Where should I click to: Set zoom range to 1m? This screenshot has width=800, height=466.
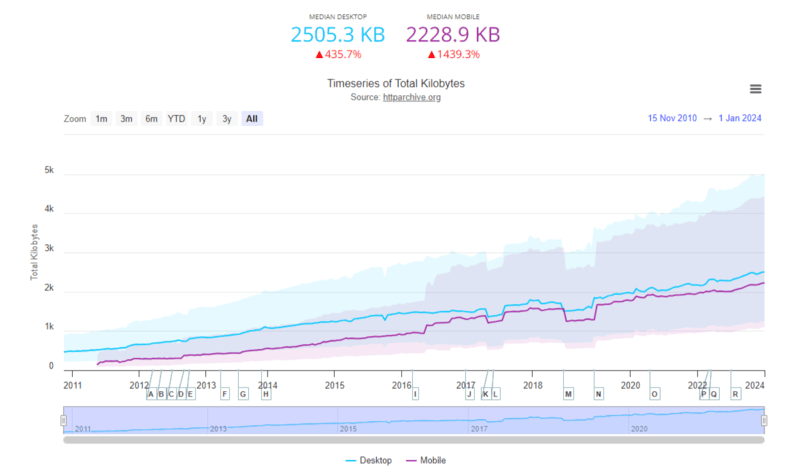point(101,119)
